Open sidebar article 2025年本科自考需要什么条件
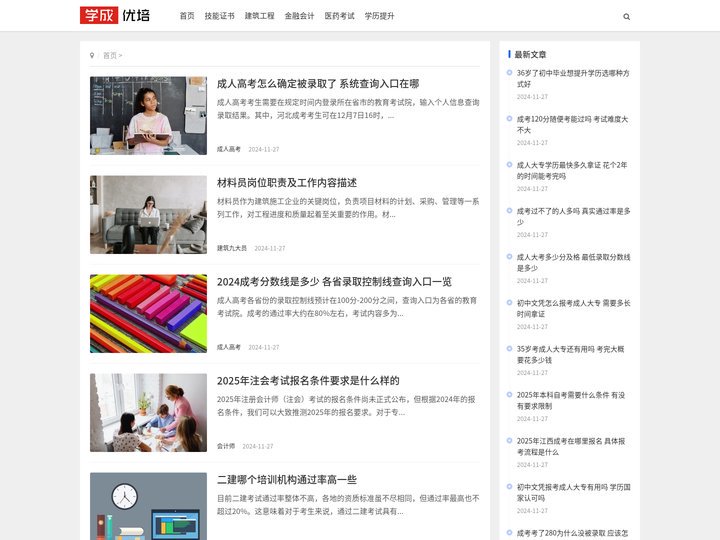This screenshot has height=540, width=720. [x=571, y=400]
